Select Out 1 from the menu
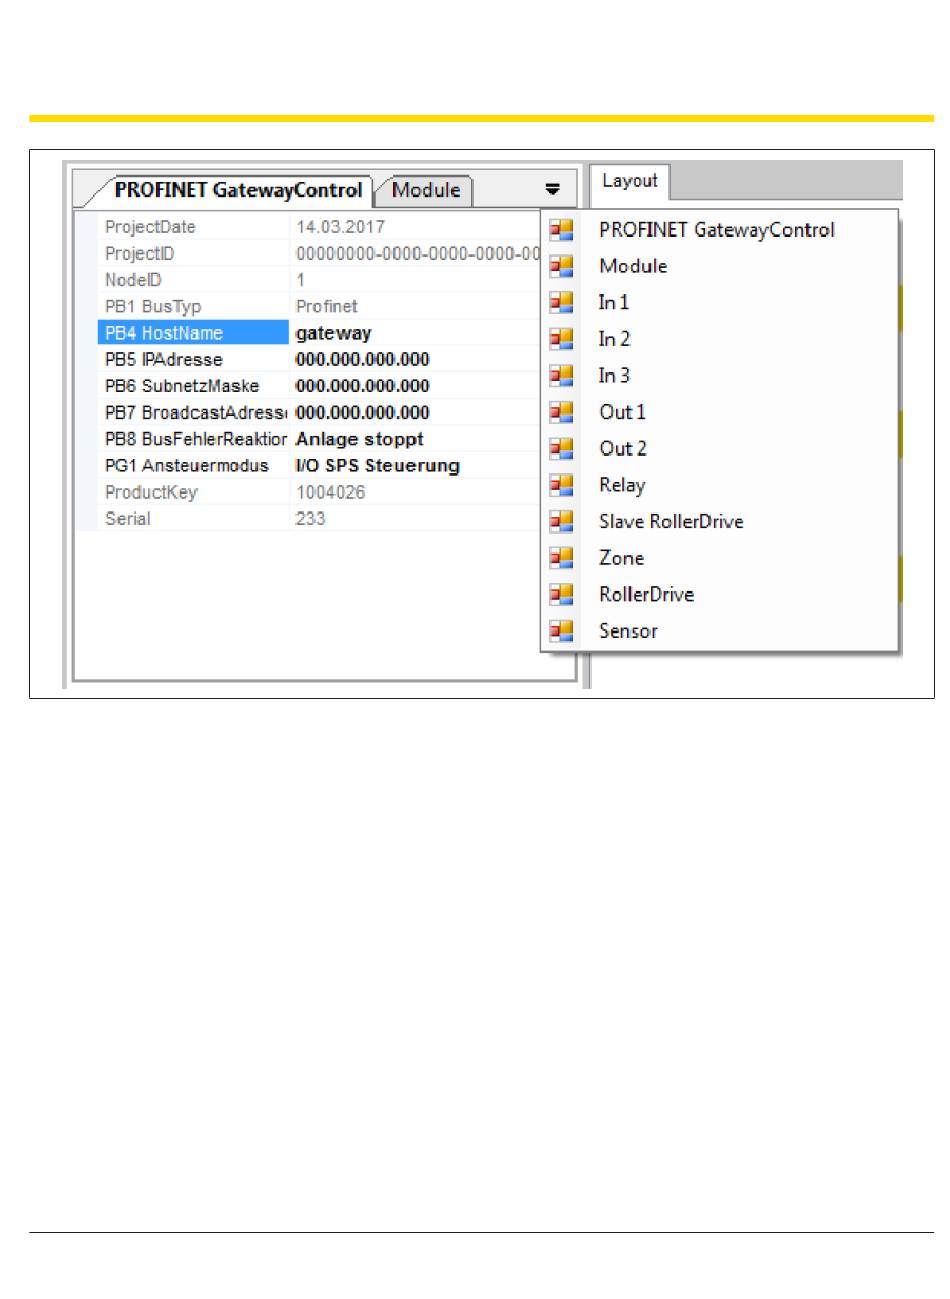950x1299 pixels. 622,412
